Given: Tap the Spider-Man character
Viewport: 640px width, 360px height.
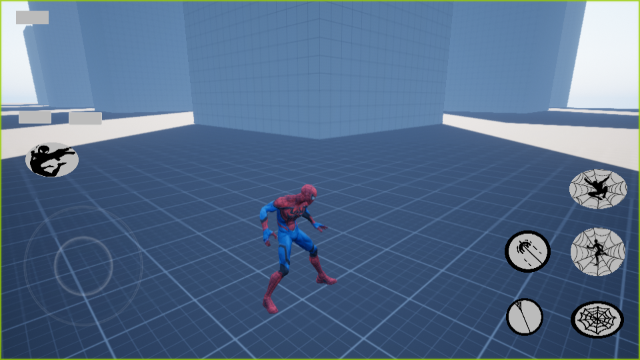Looking at the screenshot, I should click(298, 248).
